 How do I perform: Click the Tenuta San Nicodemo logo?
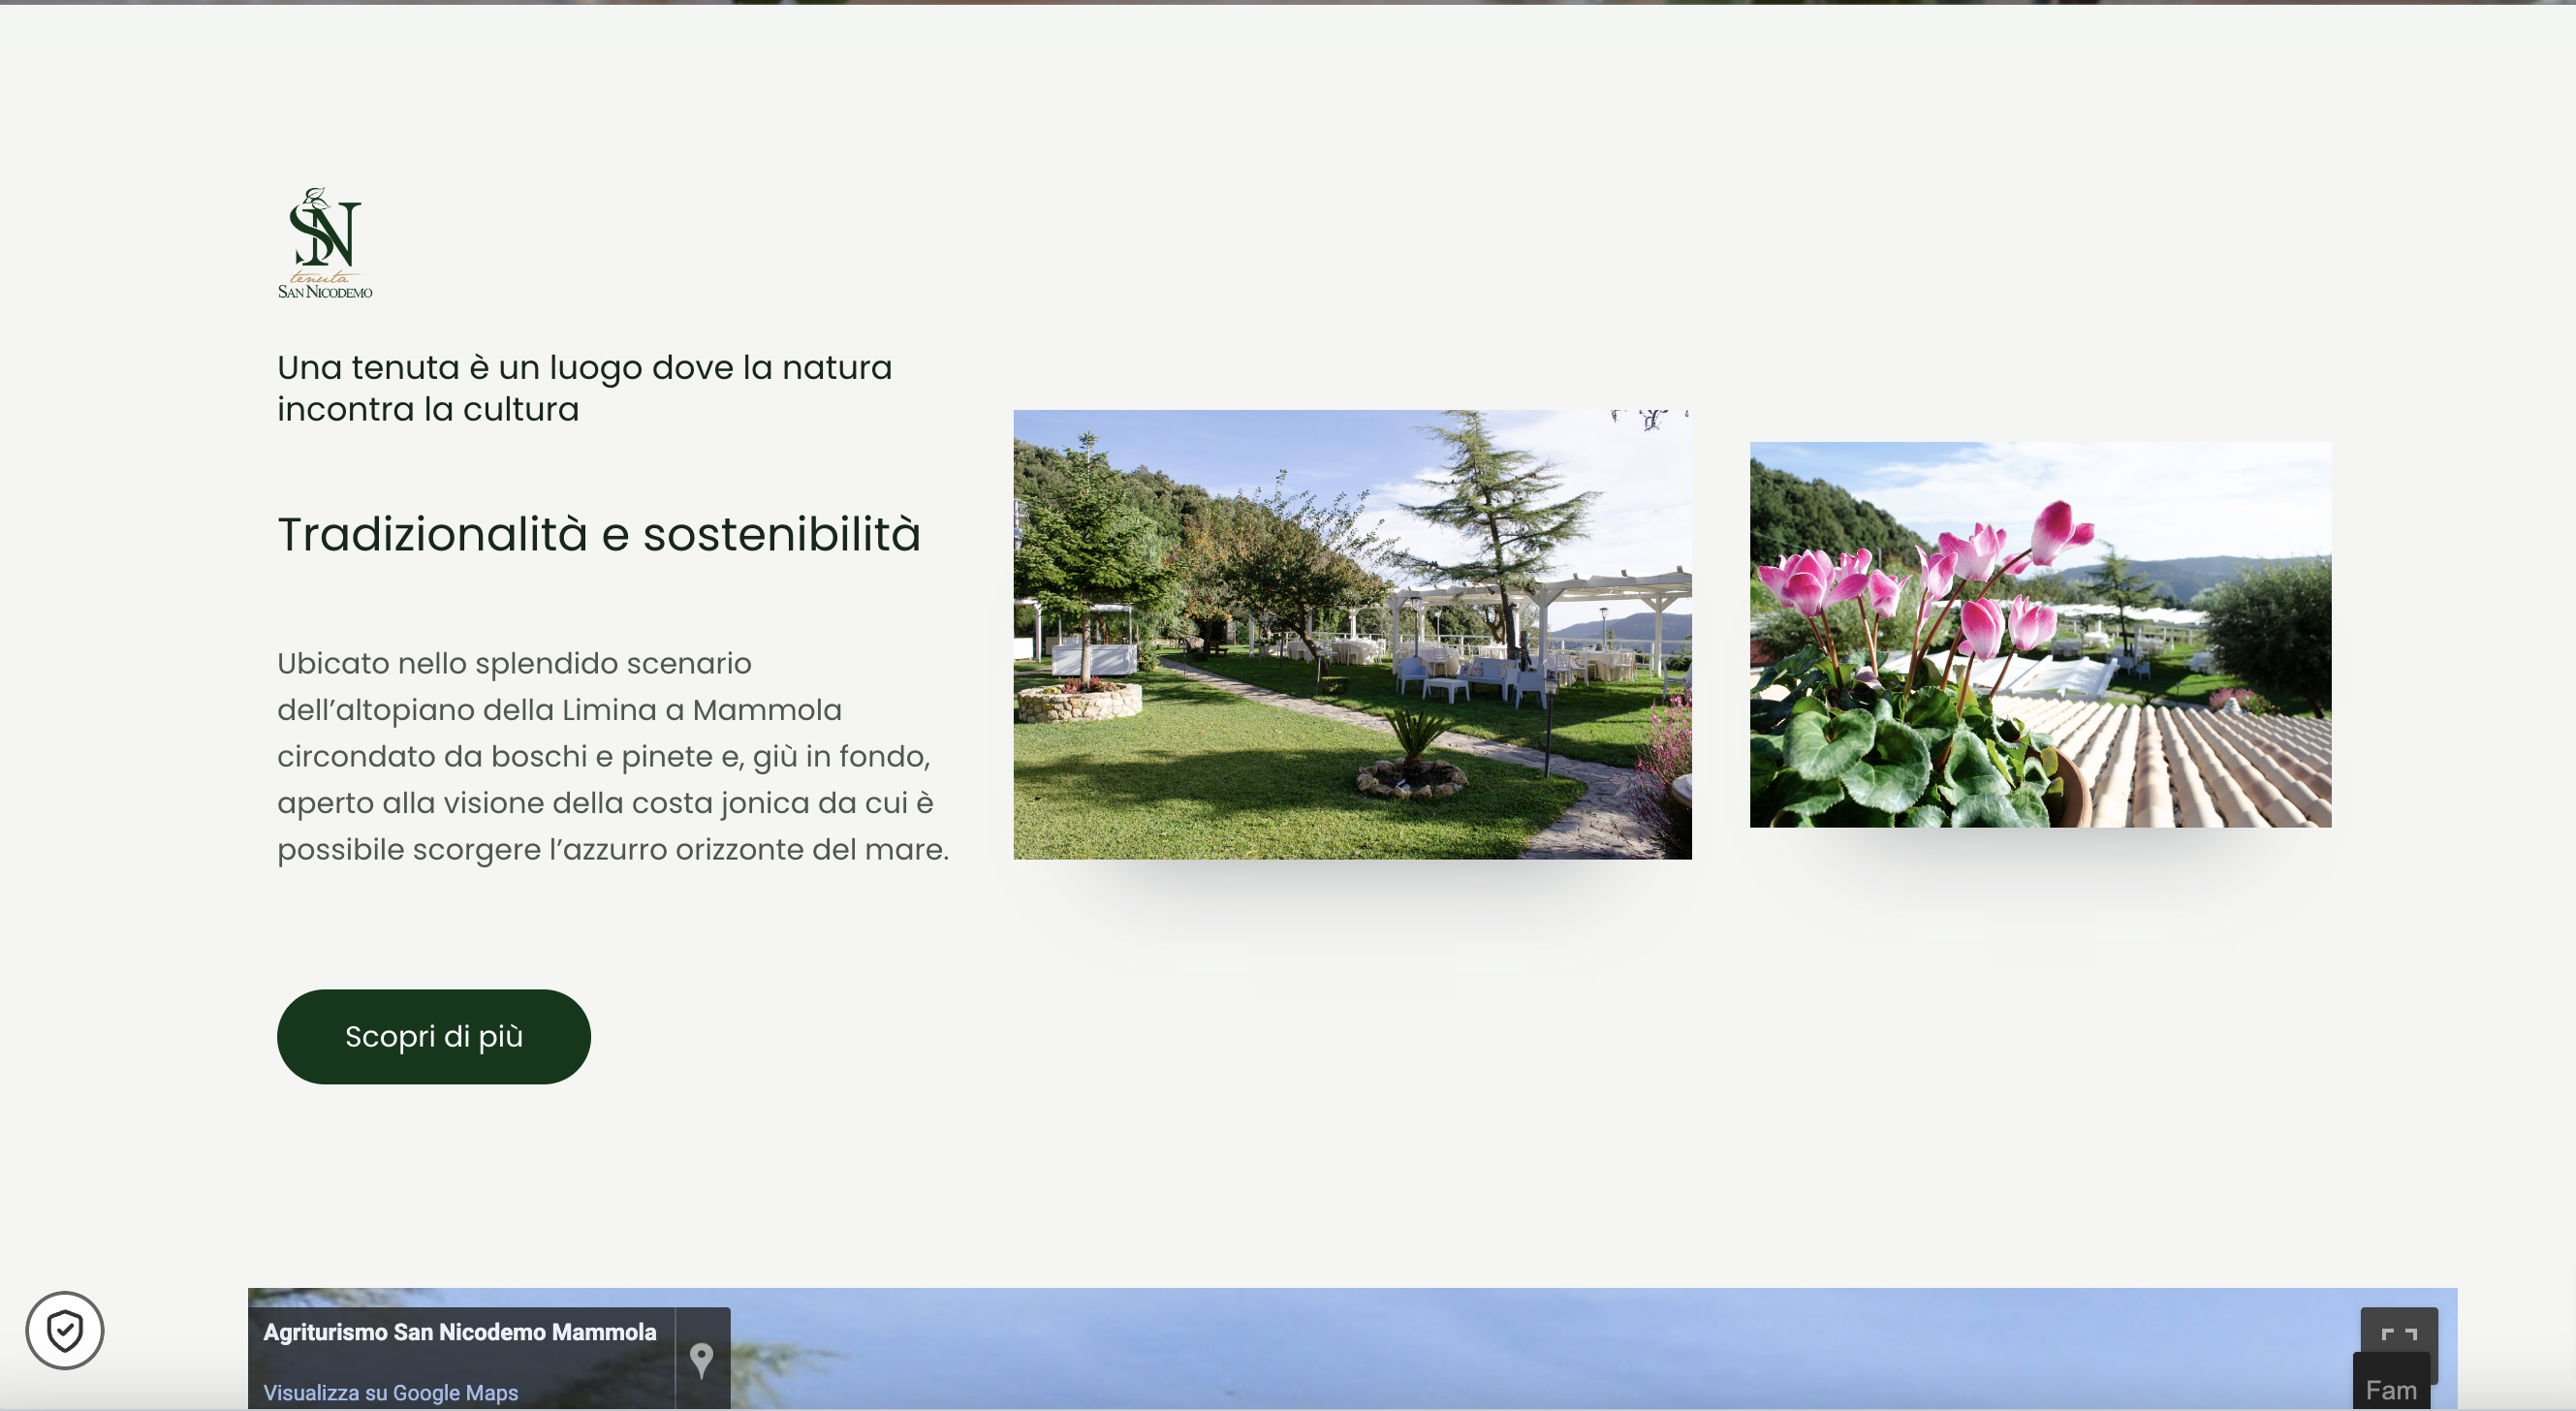coord(325,243)
